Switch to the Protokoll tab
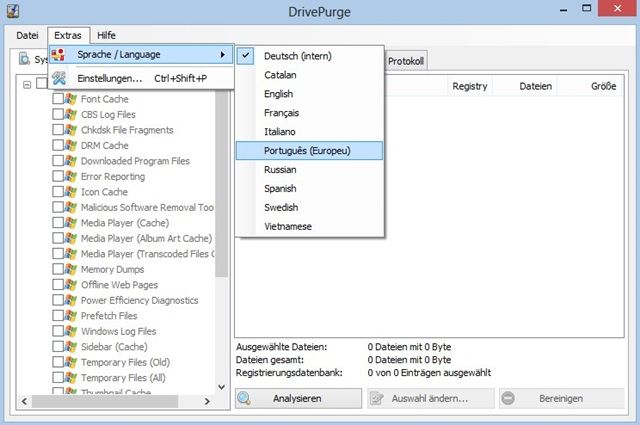The width and height of the screenshot is (640, 425). tap(406, 61)
